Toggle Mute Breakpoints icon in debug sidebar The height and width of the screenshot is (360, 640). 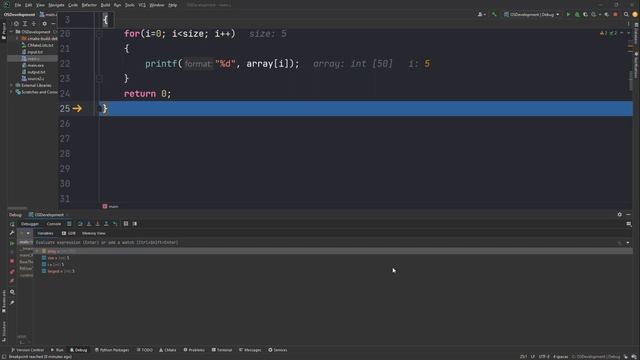12,281
